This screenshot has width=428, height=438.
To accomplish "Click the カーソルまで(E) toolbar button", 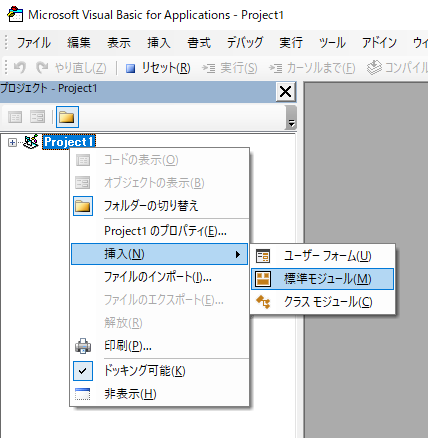I will pos(312,68).
